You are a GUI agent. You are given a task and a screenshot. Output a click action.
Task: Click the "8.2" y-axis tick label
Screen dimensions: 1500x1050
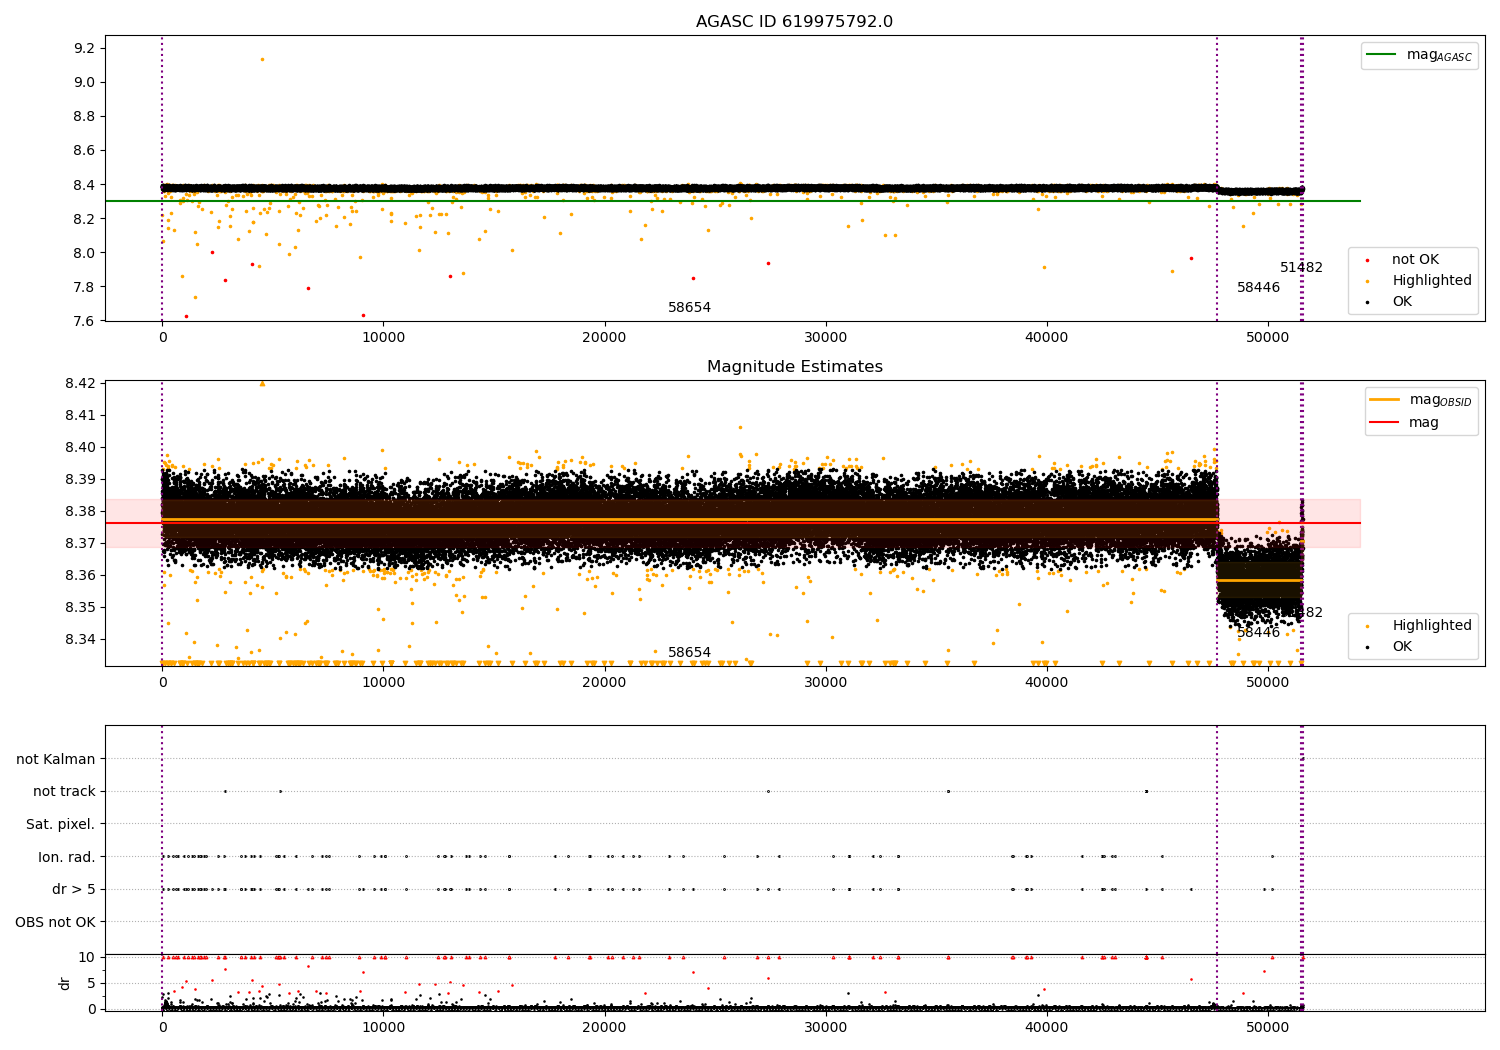click(x=85, y=219)
